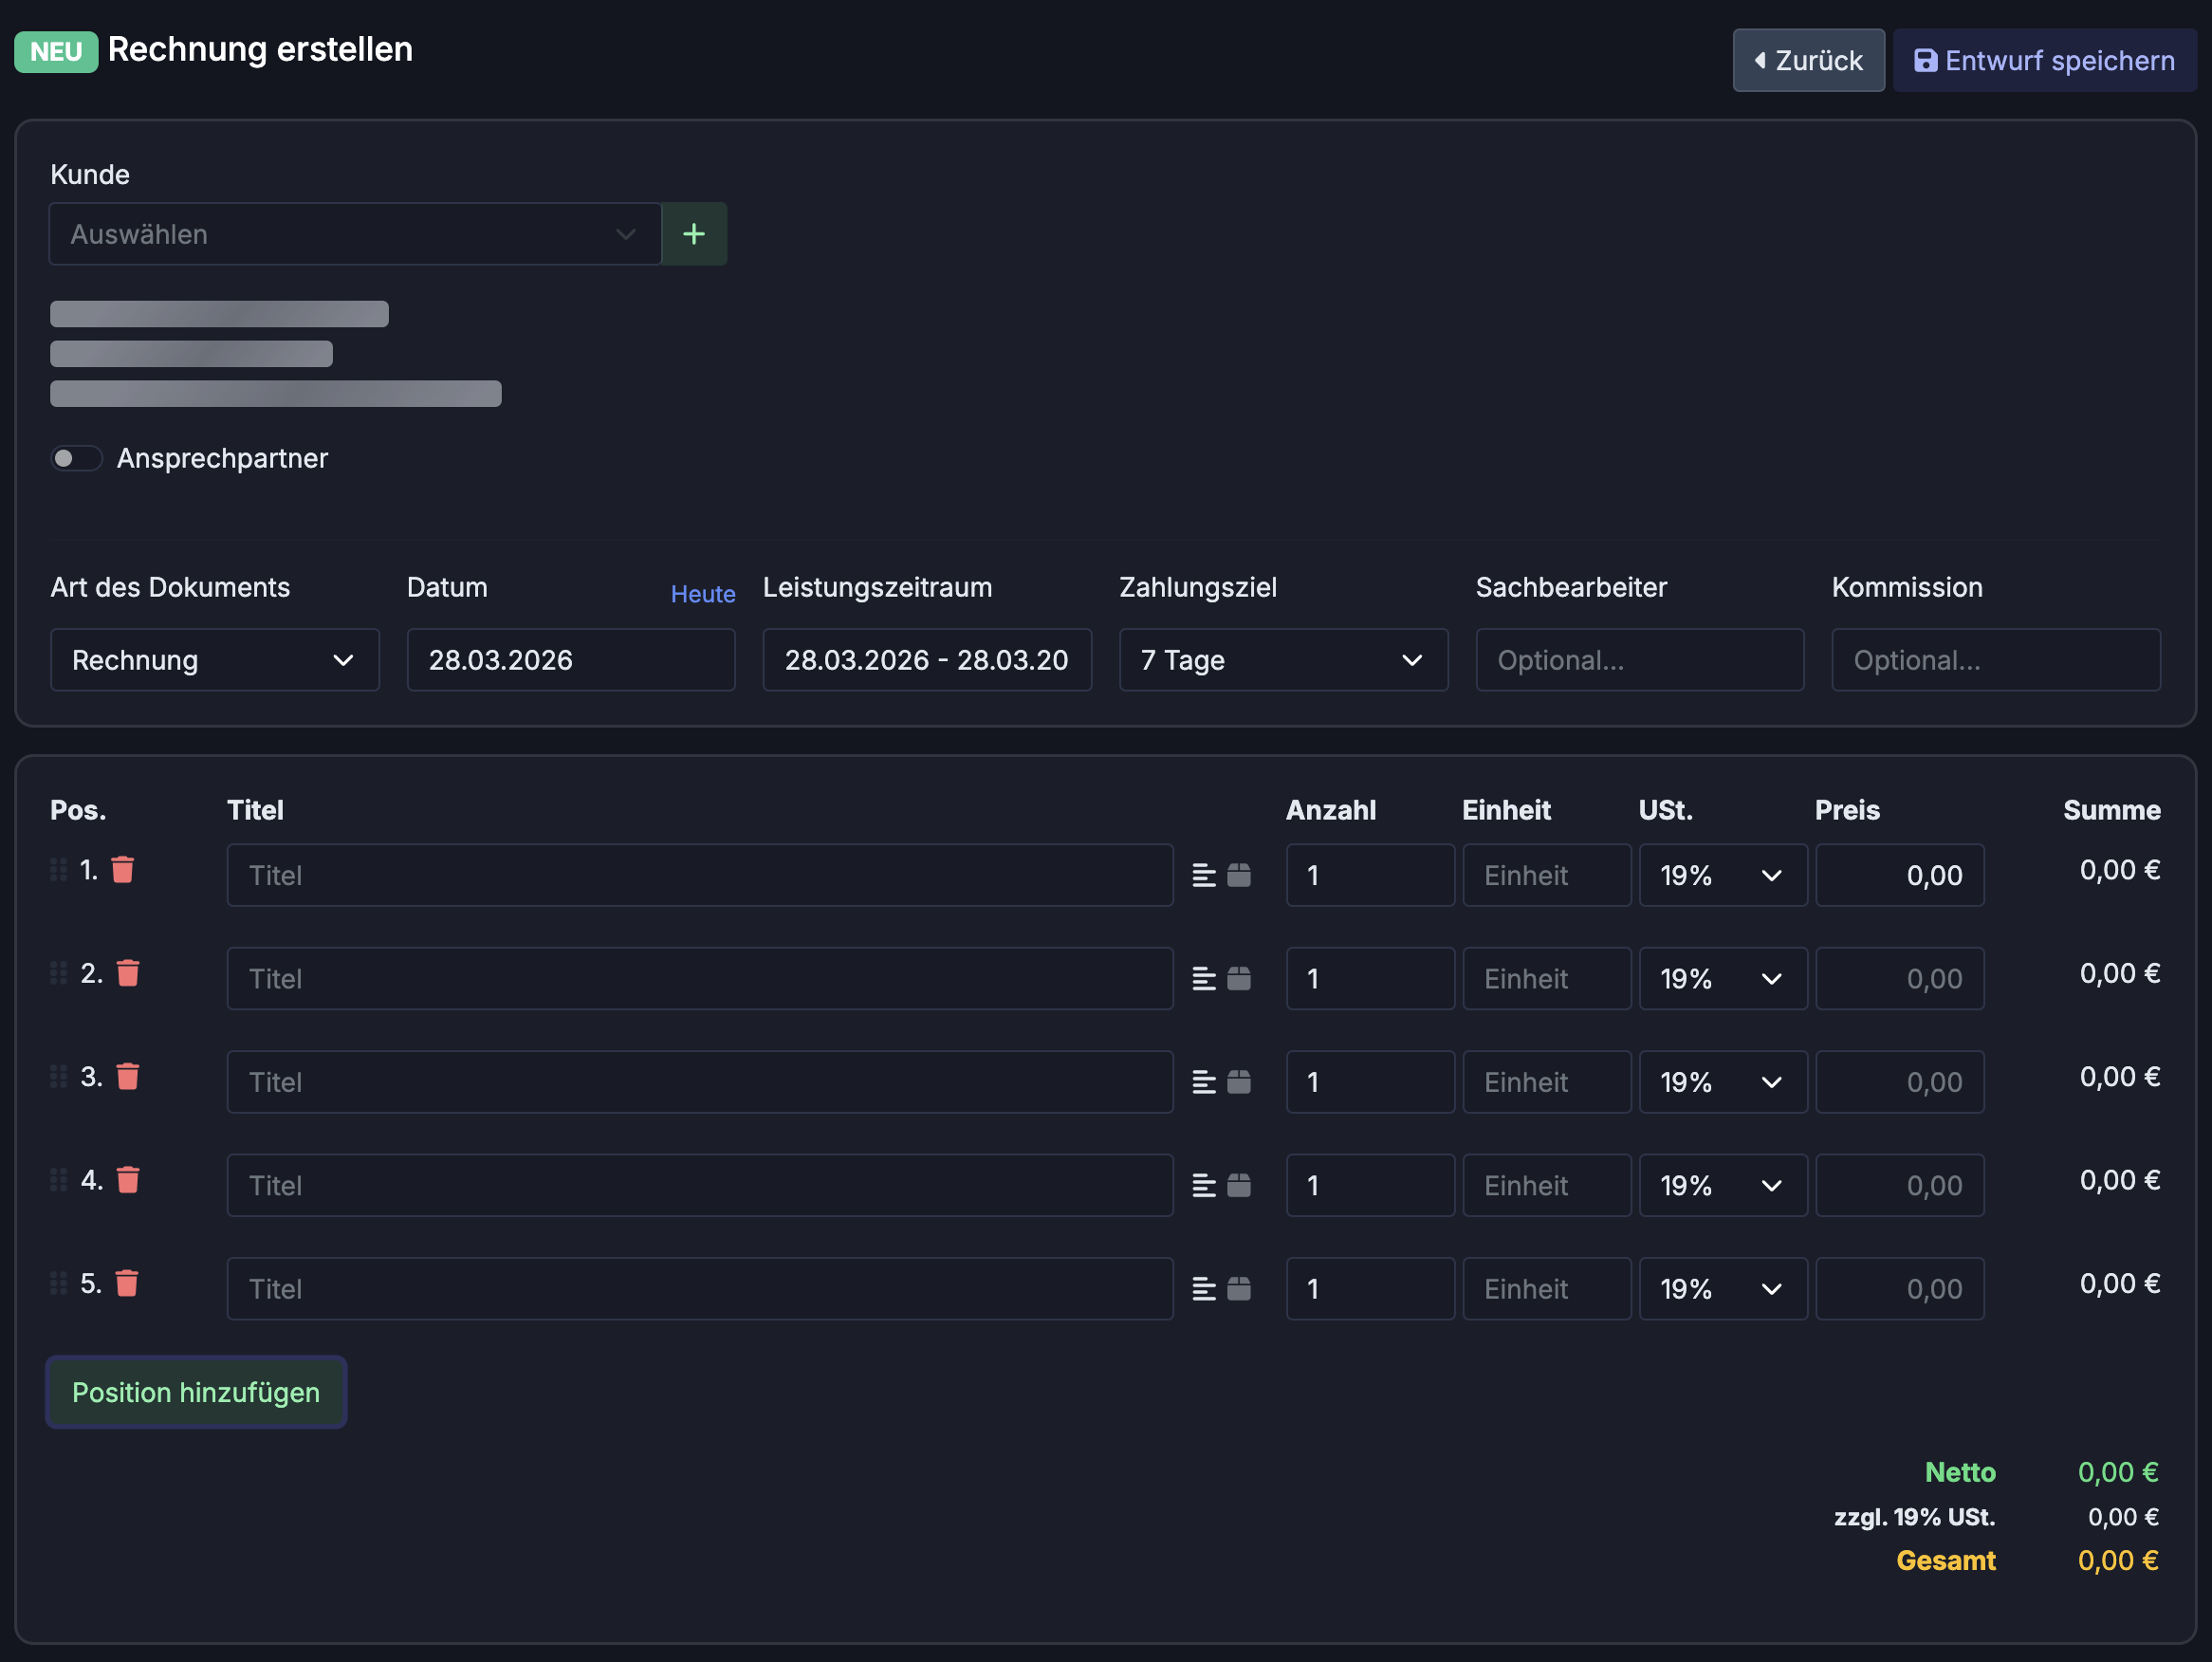Open product box icon for position 4
Screen dimensions: 2212x1662
1239,1186
